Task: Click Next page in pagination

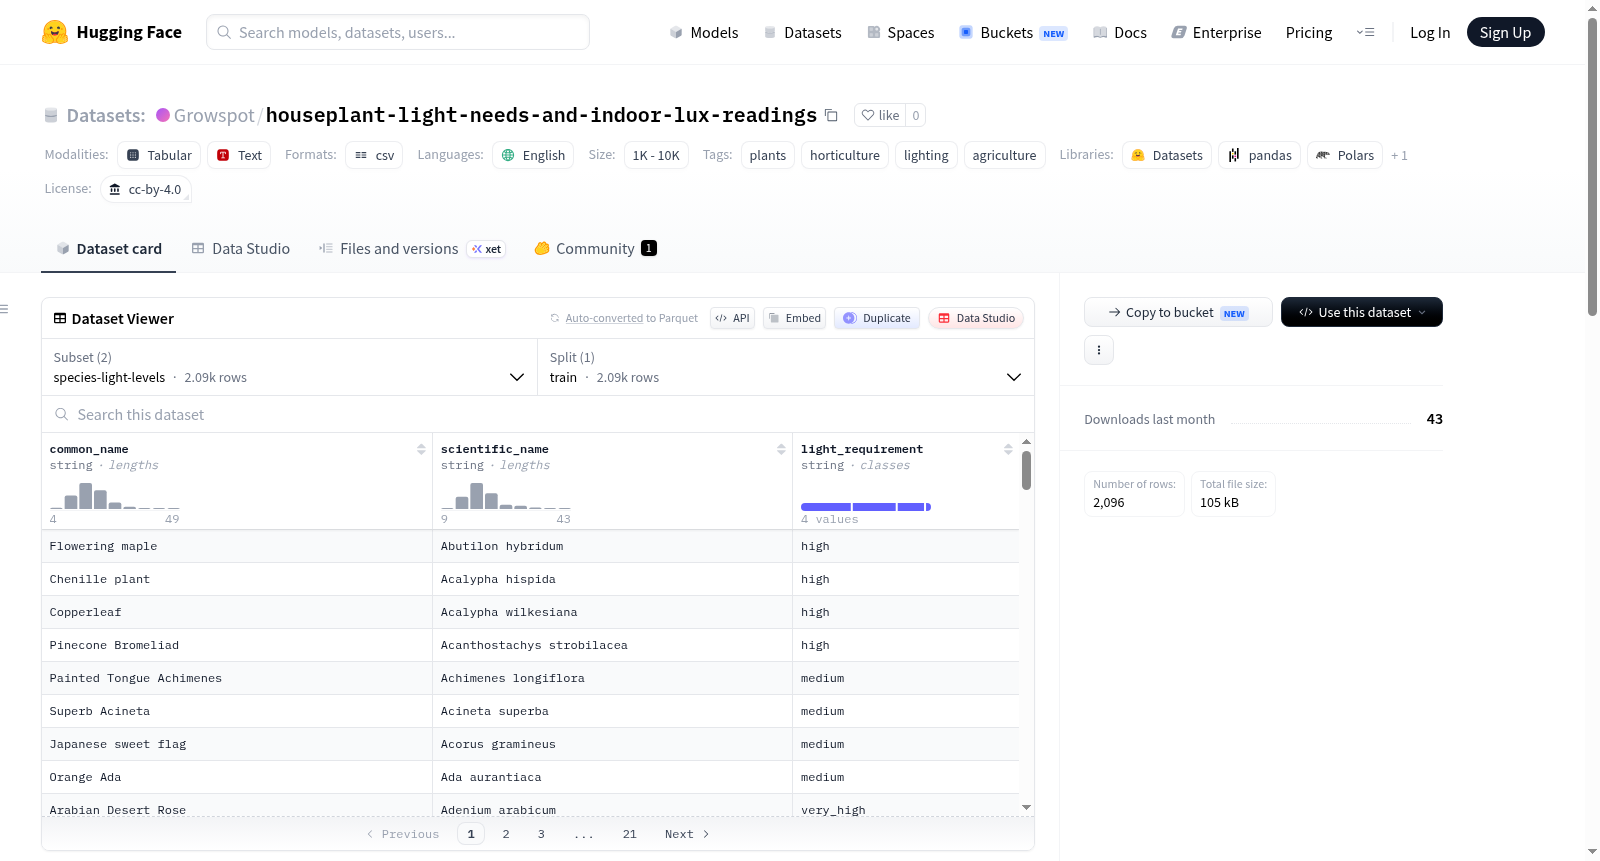Action: point(687,834)
